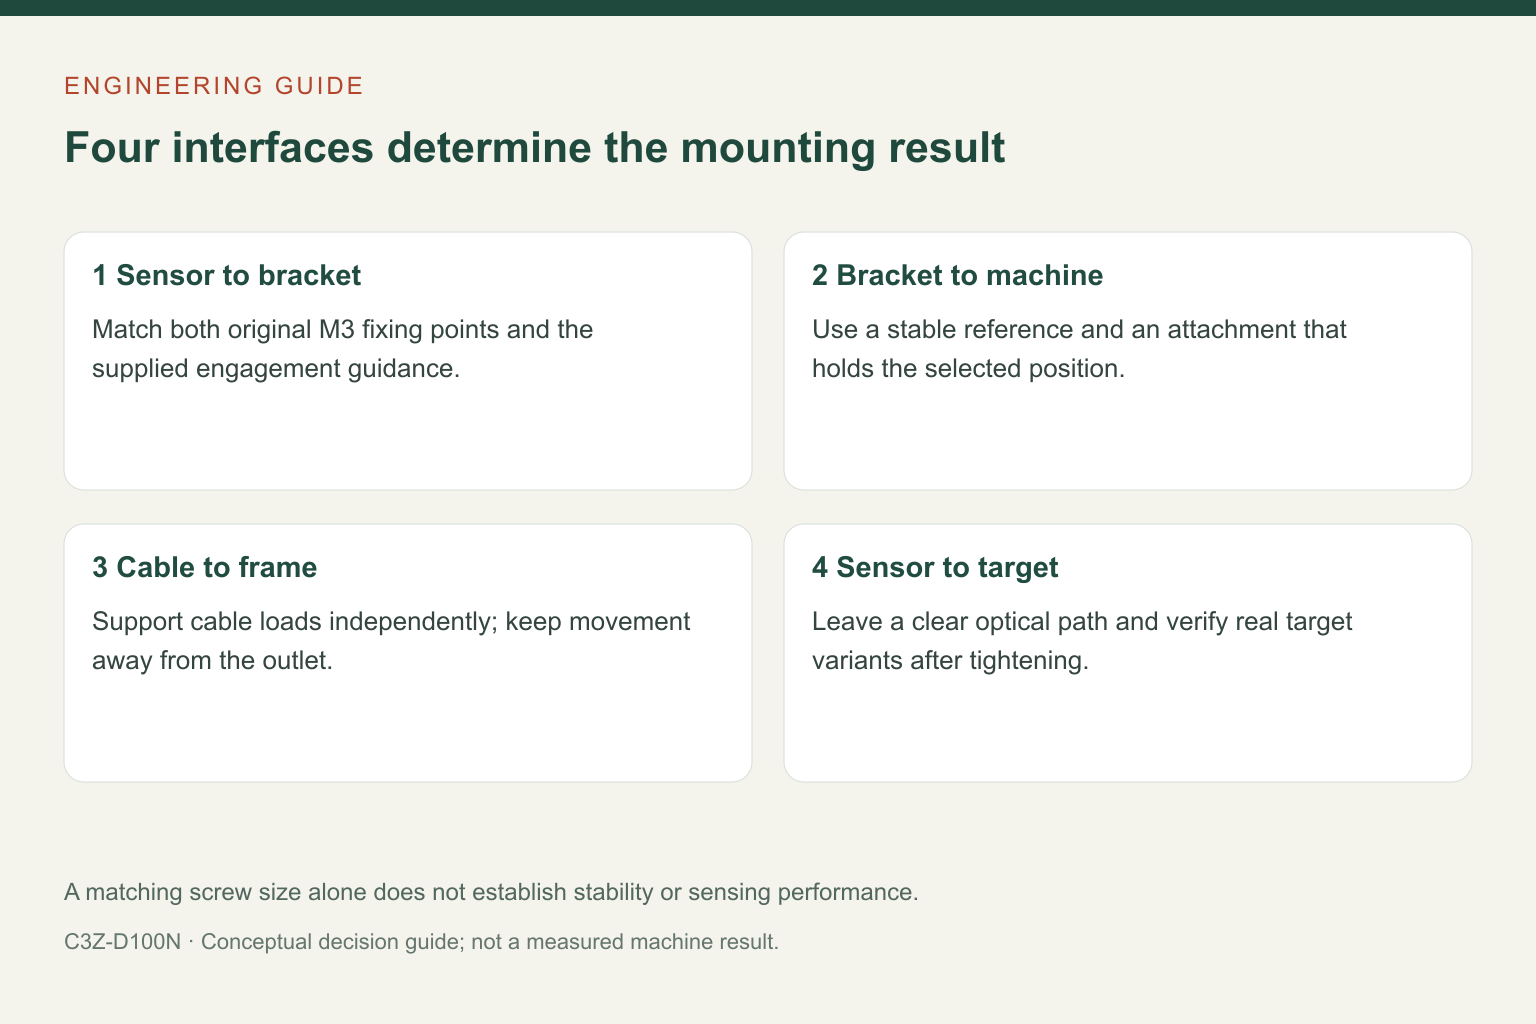Click the 'ENGINEERING GUIDE' label
Image resolution: width=1536 pixels, height=1024 pixels.
tap(214, 86)
